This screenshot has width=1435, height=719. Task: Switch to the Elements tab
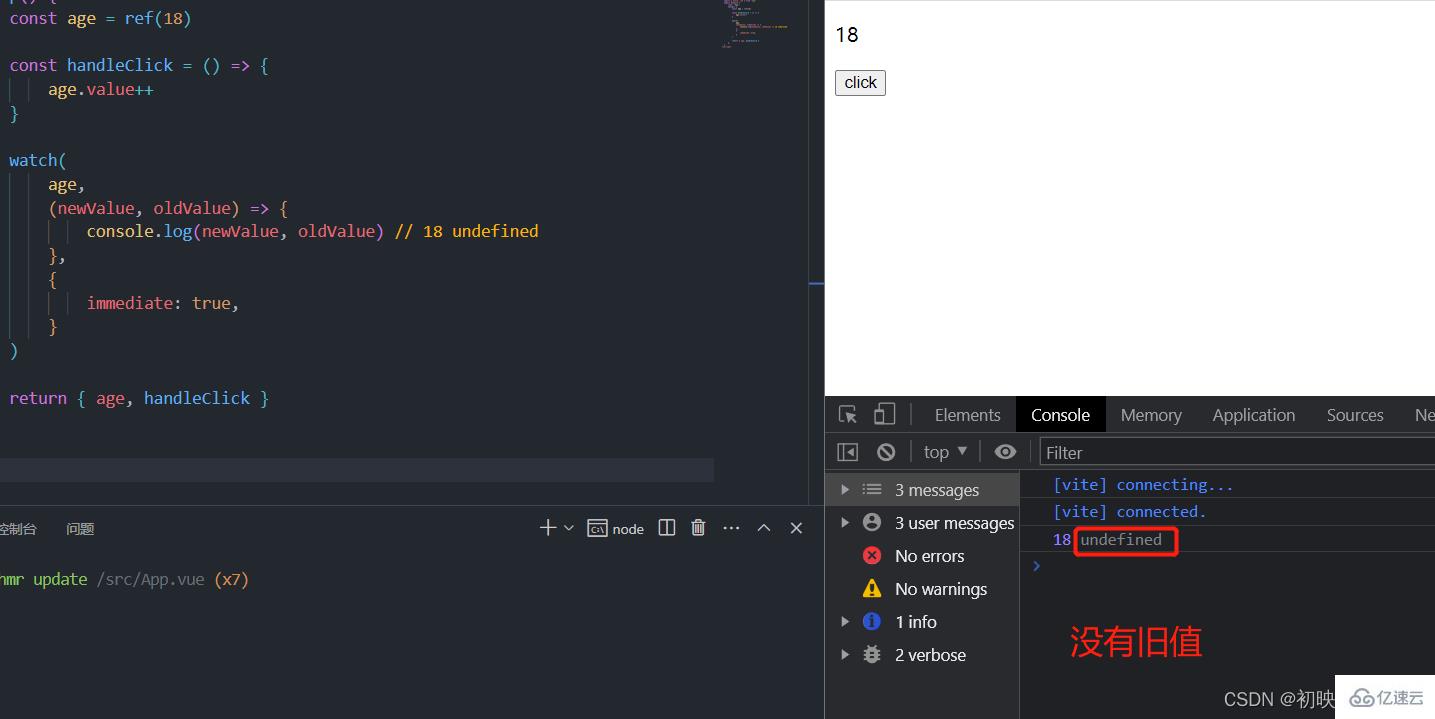(967, 415)
